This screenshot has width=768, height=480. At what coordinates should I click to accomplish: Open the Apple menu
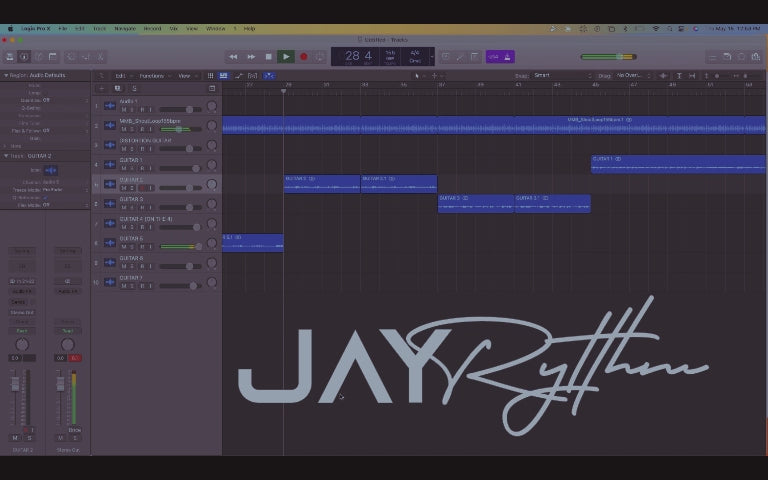[10, 29]
